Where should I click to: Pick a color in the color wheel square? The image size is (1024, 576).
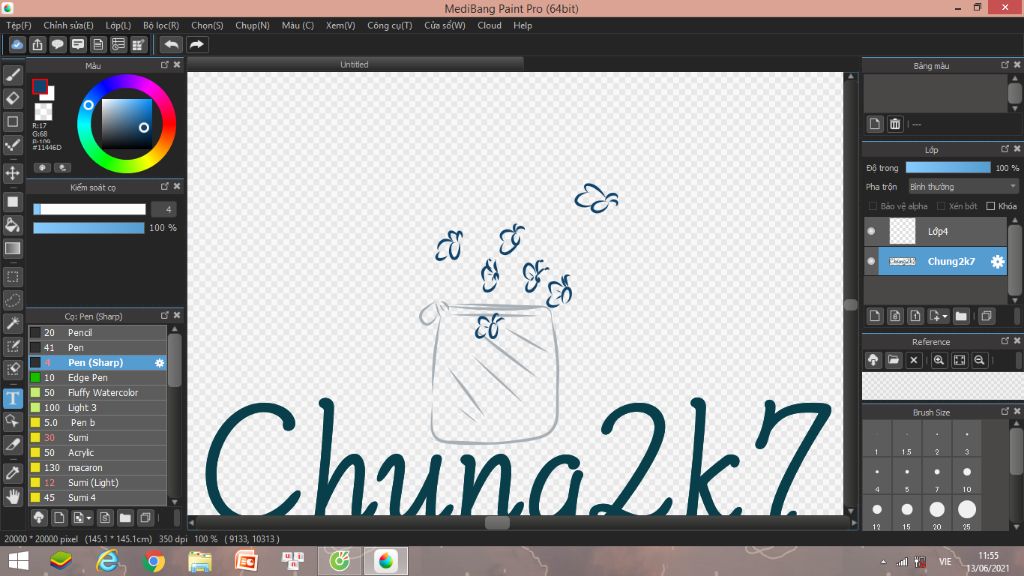click(127, 124)
